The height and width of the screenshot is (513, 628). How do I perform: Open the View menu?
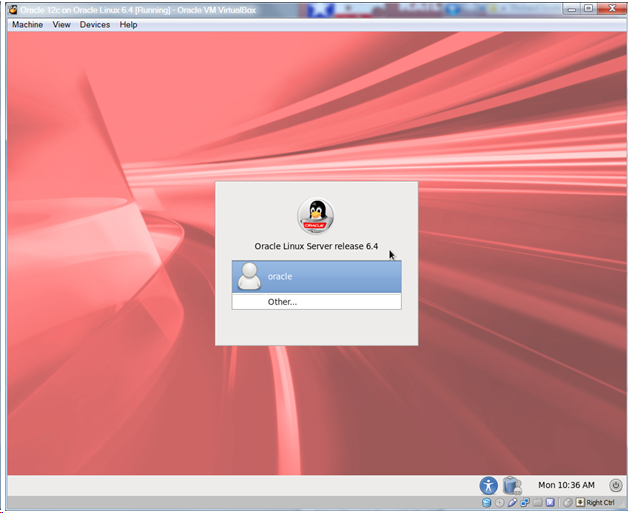[62, 24]
